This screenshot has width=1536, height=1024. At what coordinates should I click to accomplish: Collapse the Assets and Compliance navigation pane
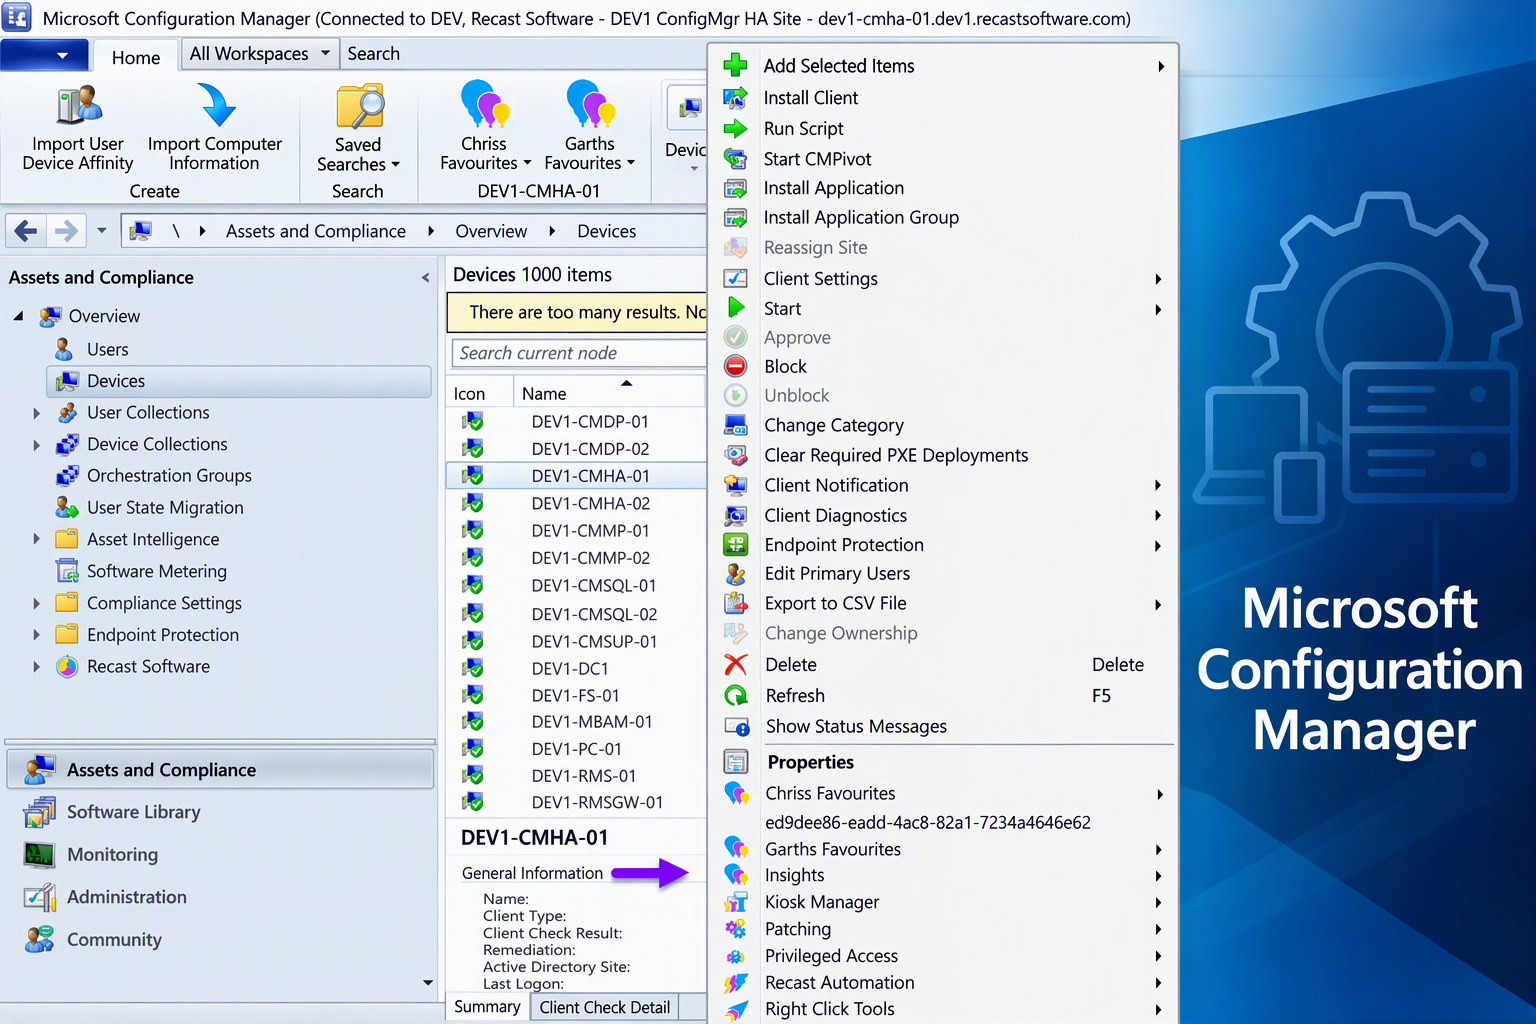tap(425, 278)
